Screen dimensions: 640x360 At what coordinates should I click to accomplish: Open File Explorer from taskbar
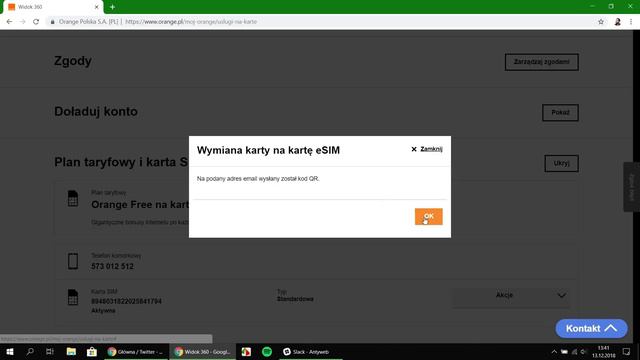click(71, 351)
